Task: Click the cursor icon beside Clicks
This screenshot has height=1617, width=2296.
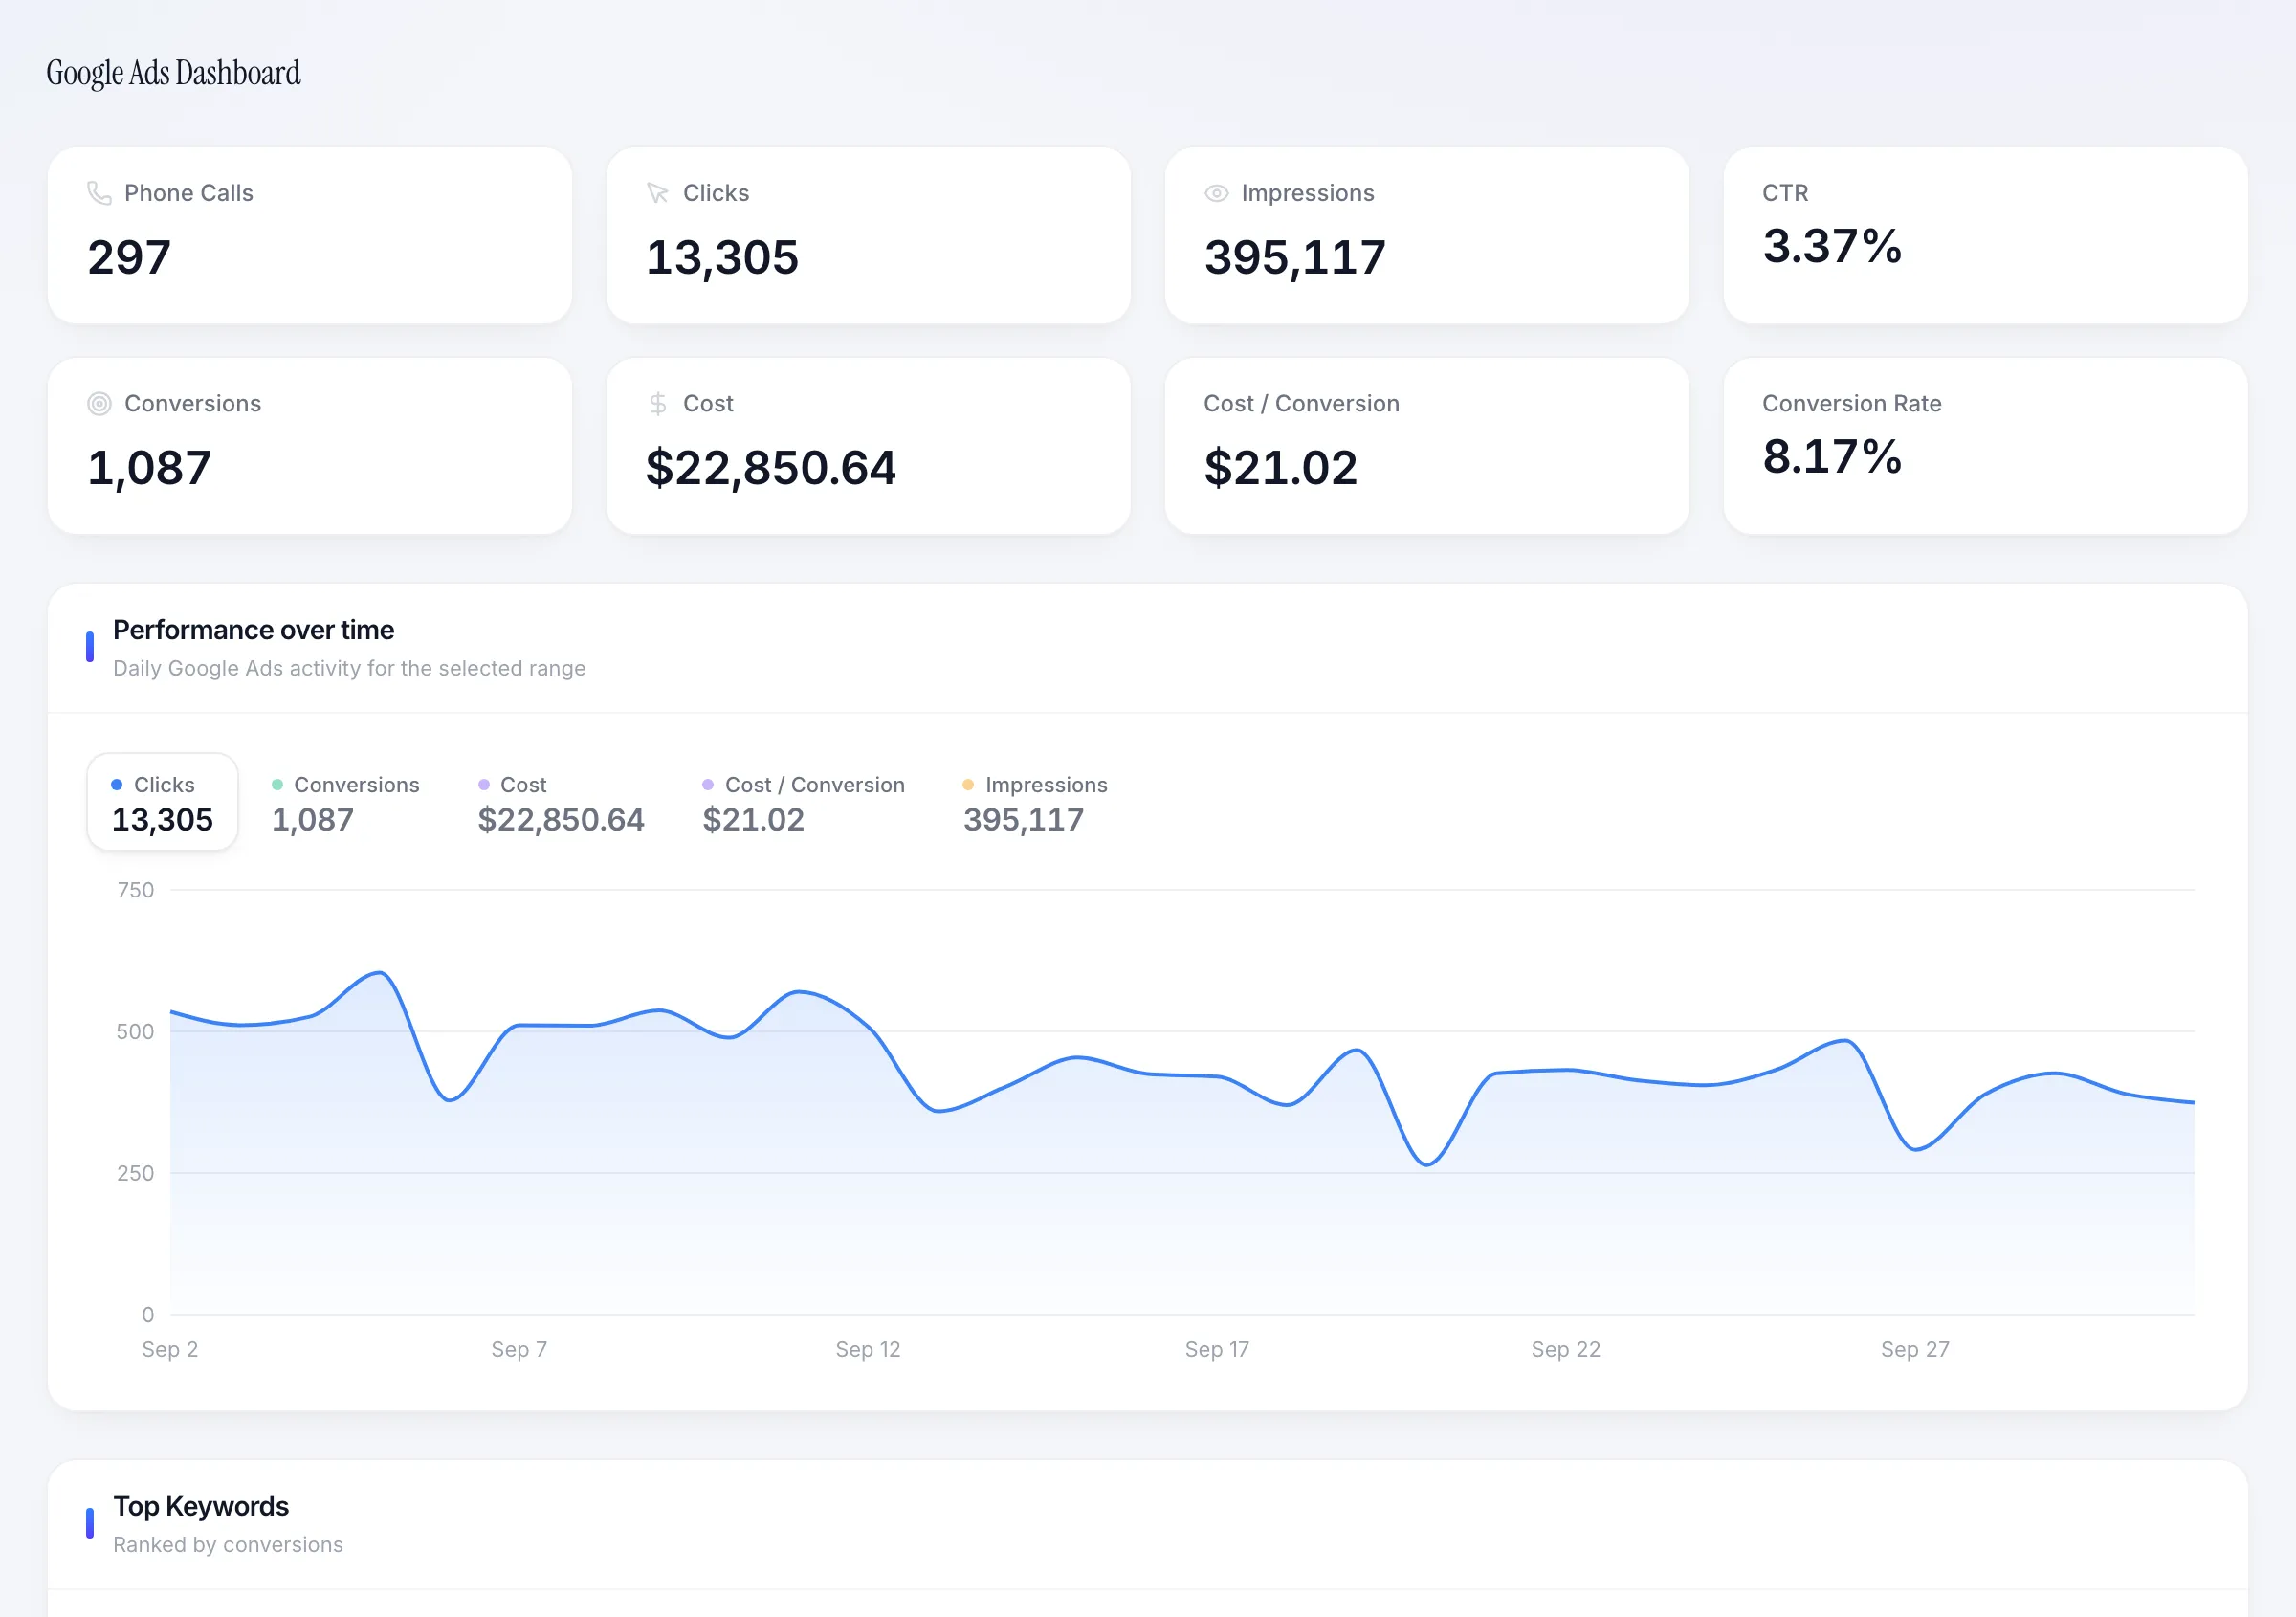Action: 657,193
